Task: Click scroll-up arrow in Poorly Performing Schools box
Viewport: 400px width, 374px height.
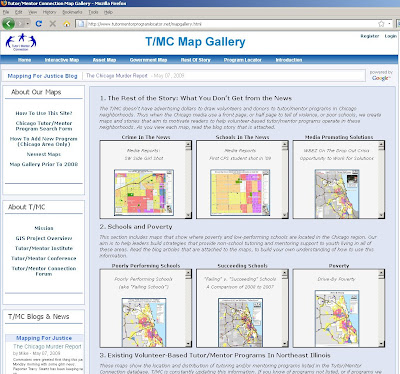Action: pyautogui.click(x=188, y=273)
